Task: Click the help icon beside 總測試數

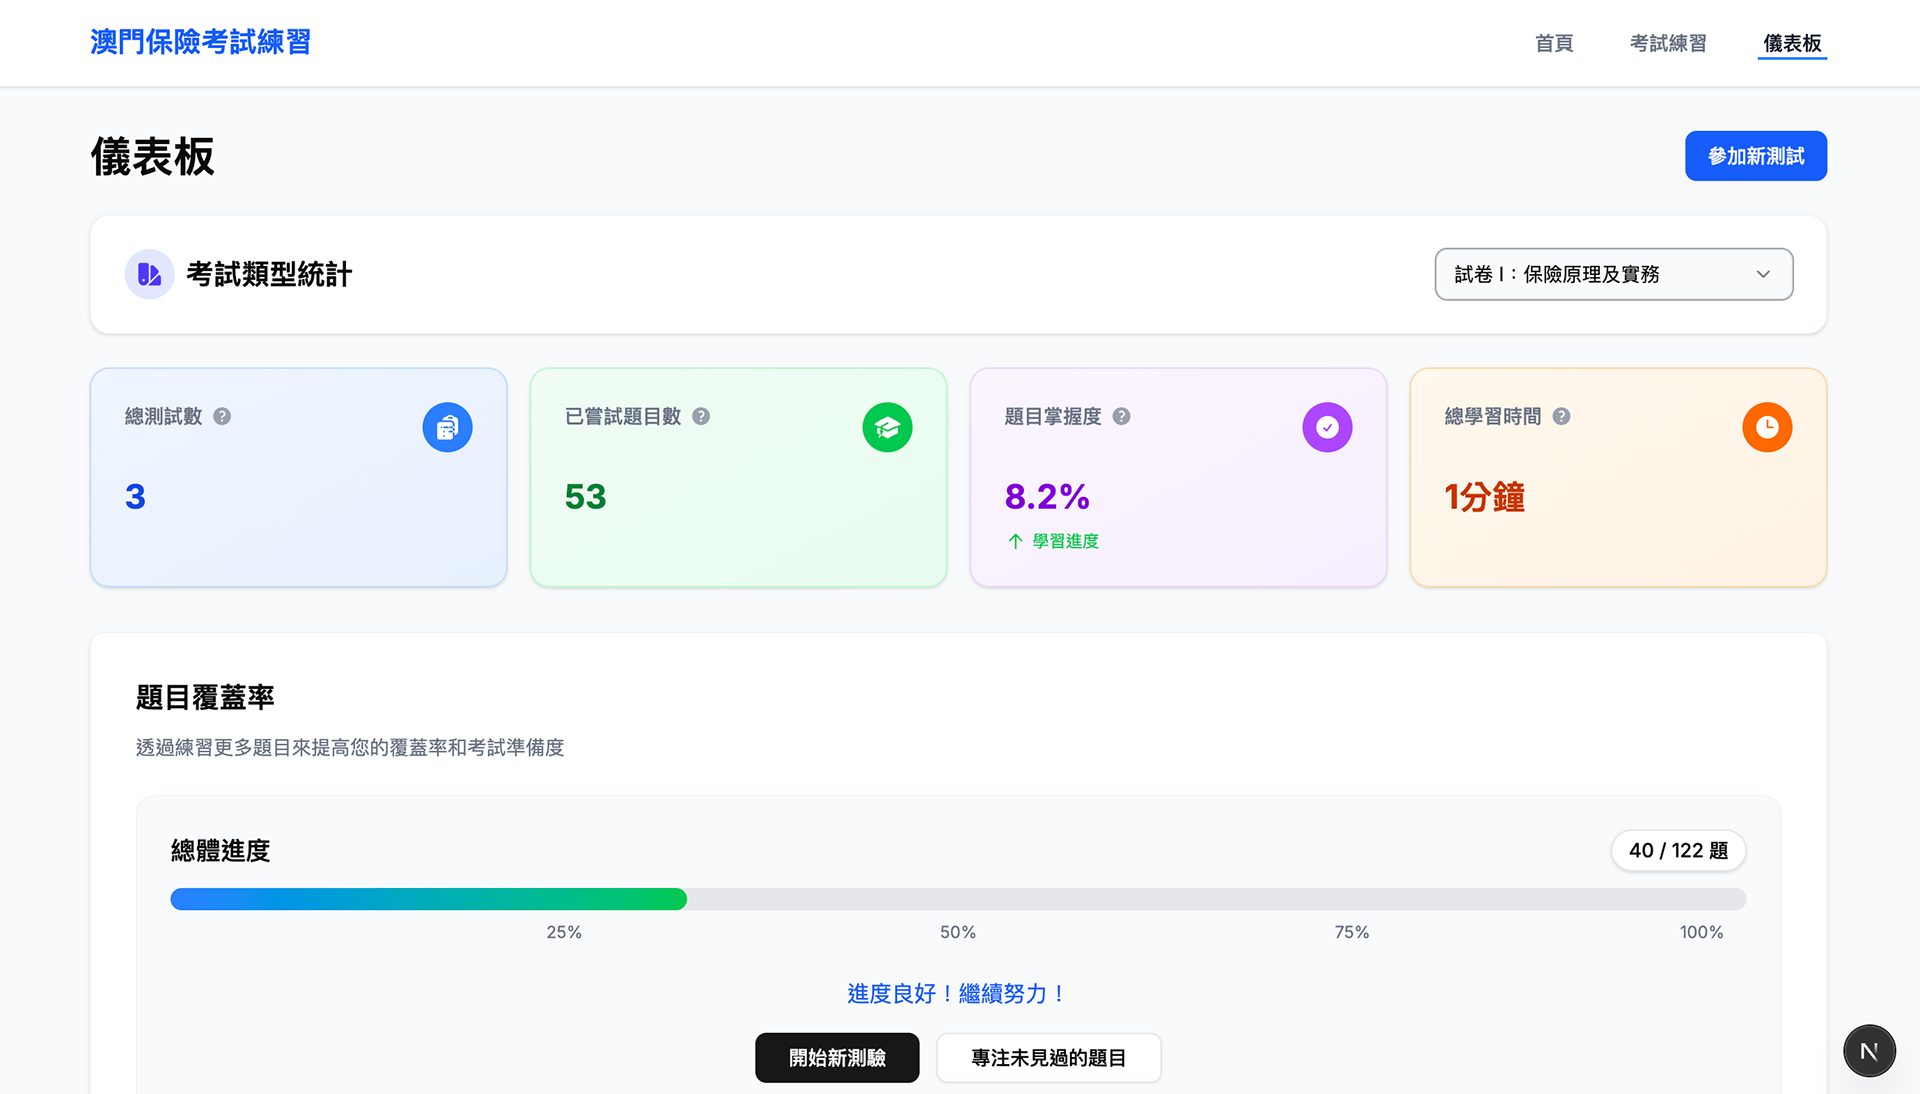Action: click(222, 416)
